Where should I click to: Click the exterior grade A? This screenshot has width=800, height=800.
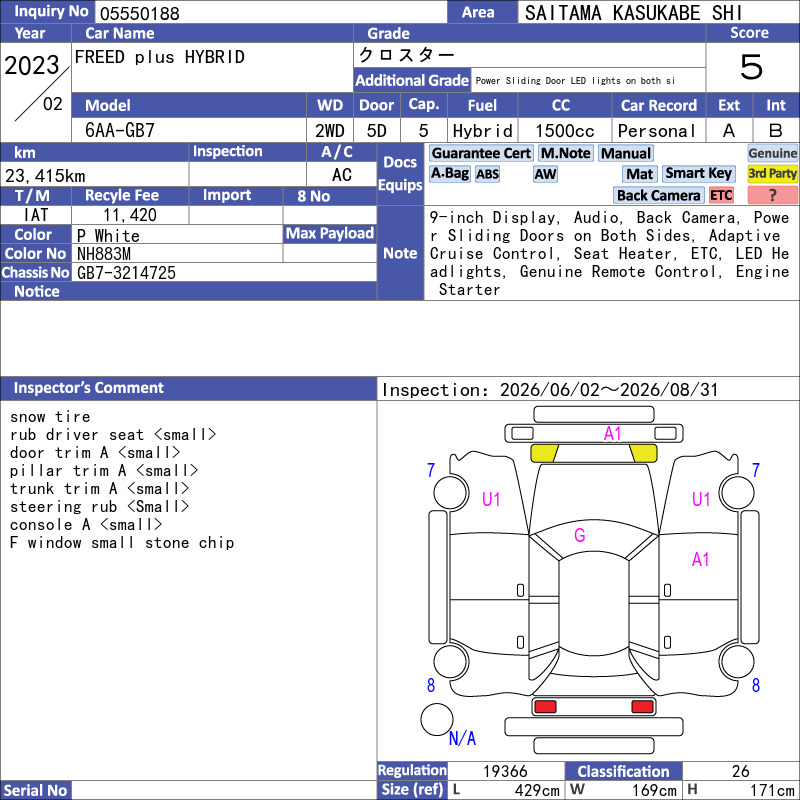tap(729, 131)
